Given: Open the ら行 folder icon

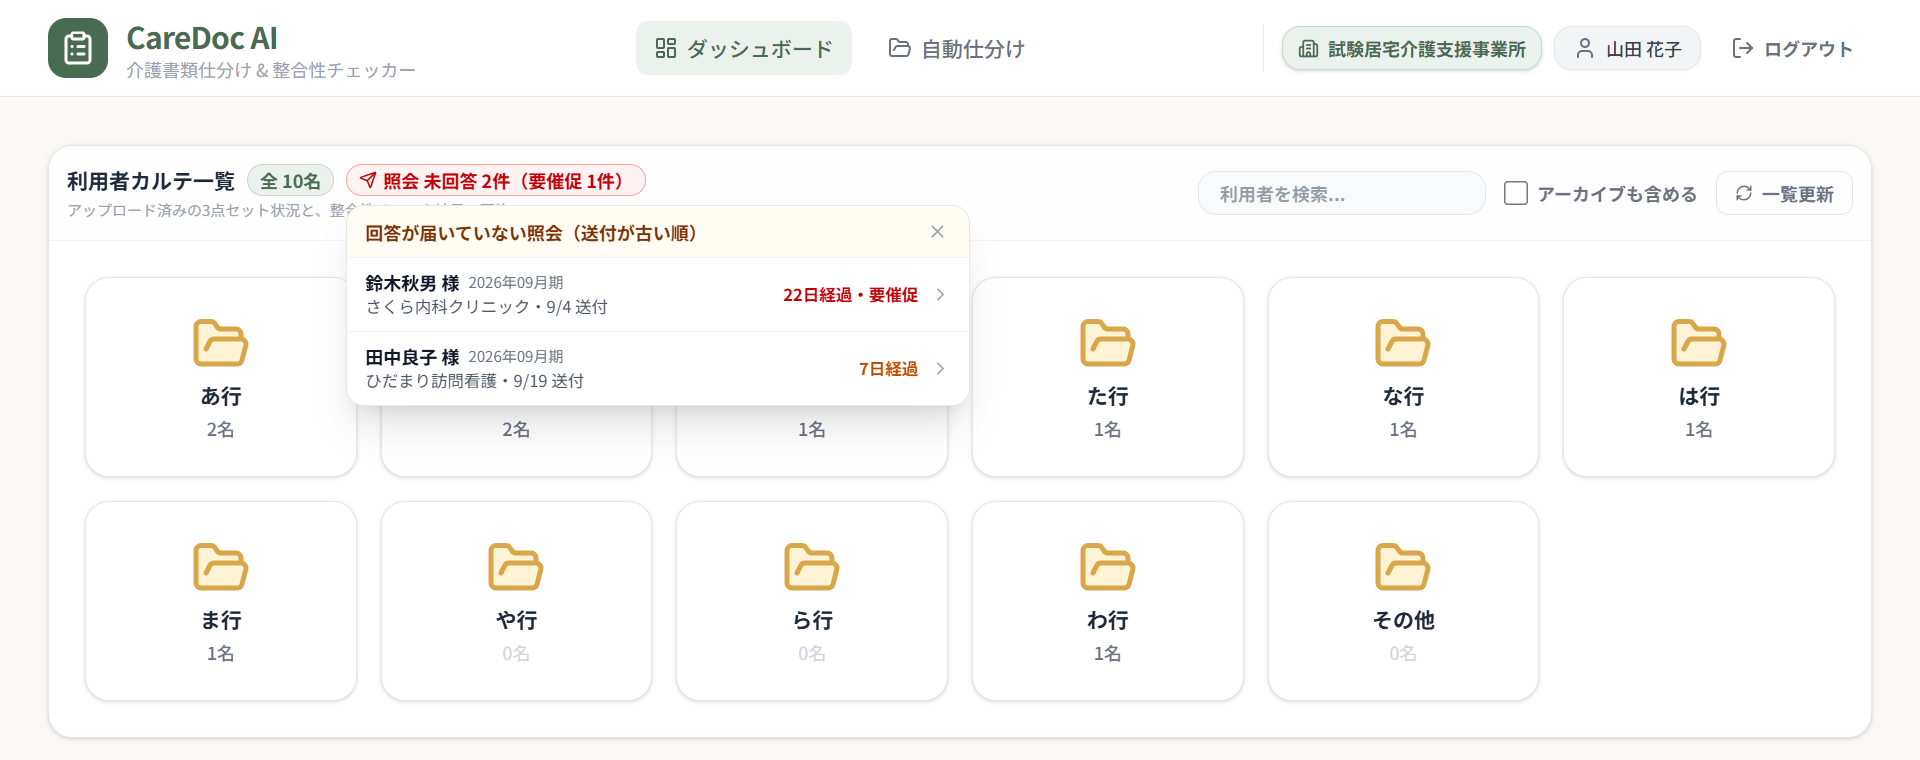Looking at the screenshot, I should [x=811, y=567].
